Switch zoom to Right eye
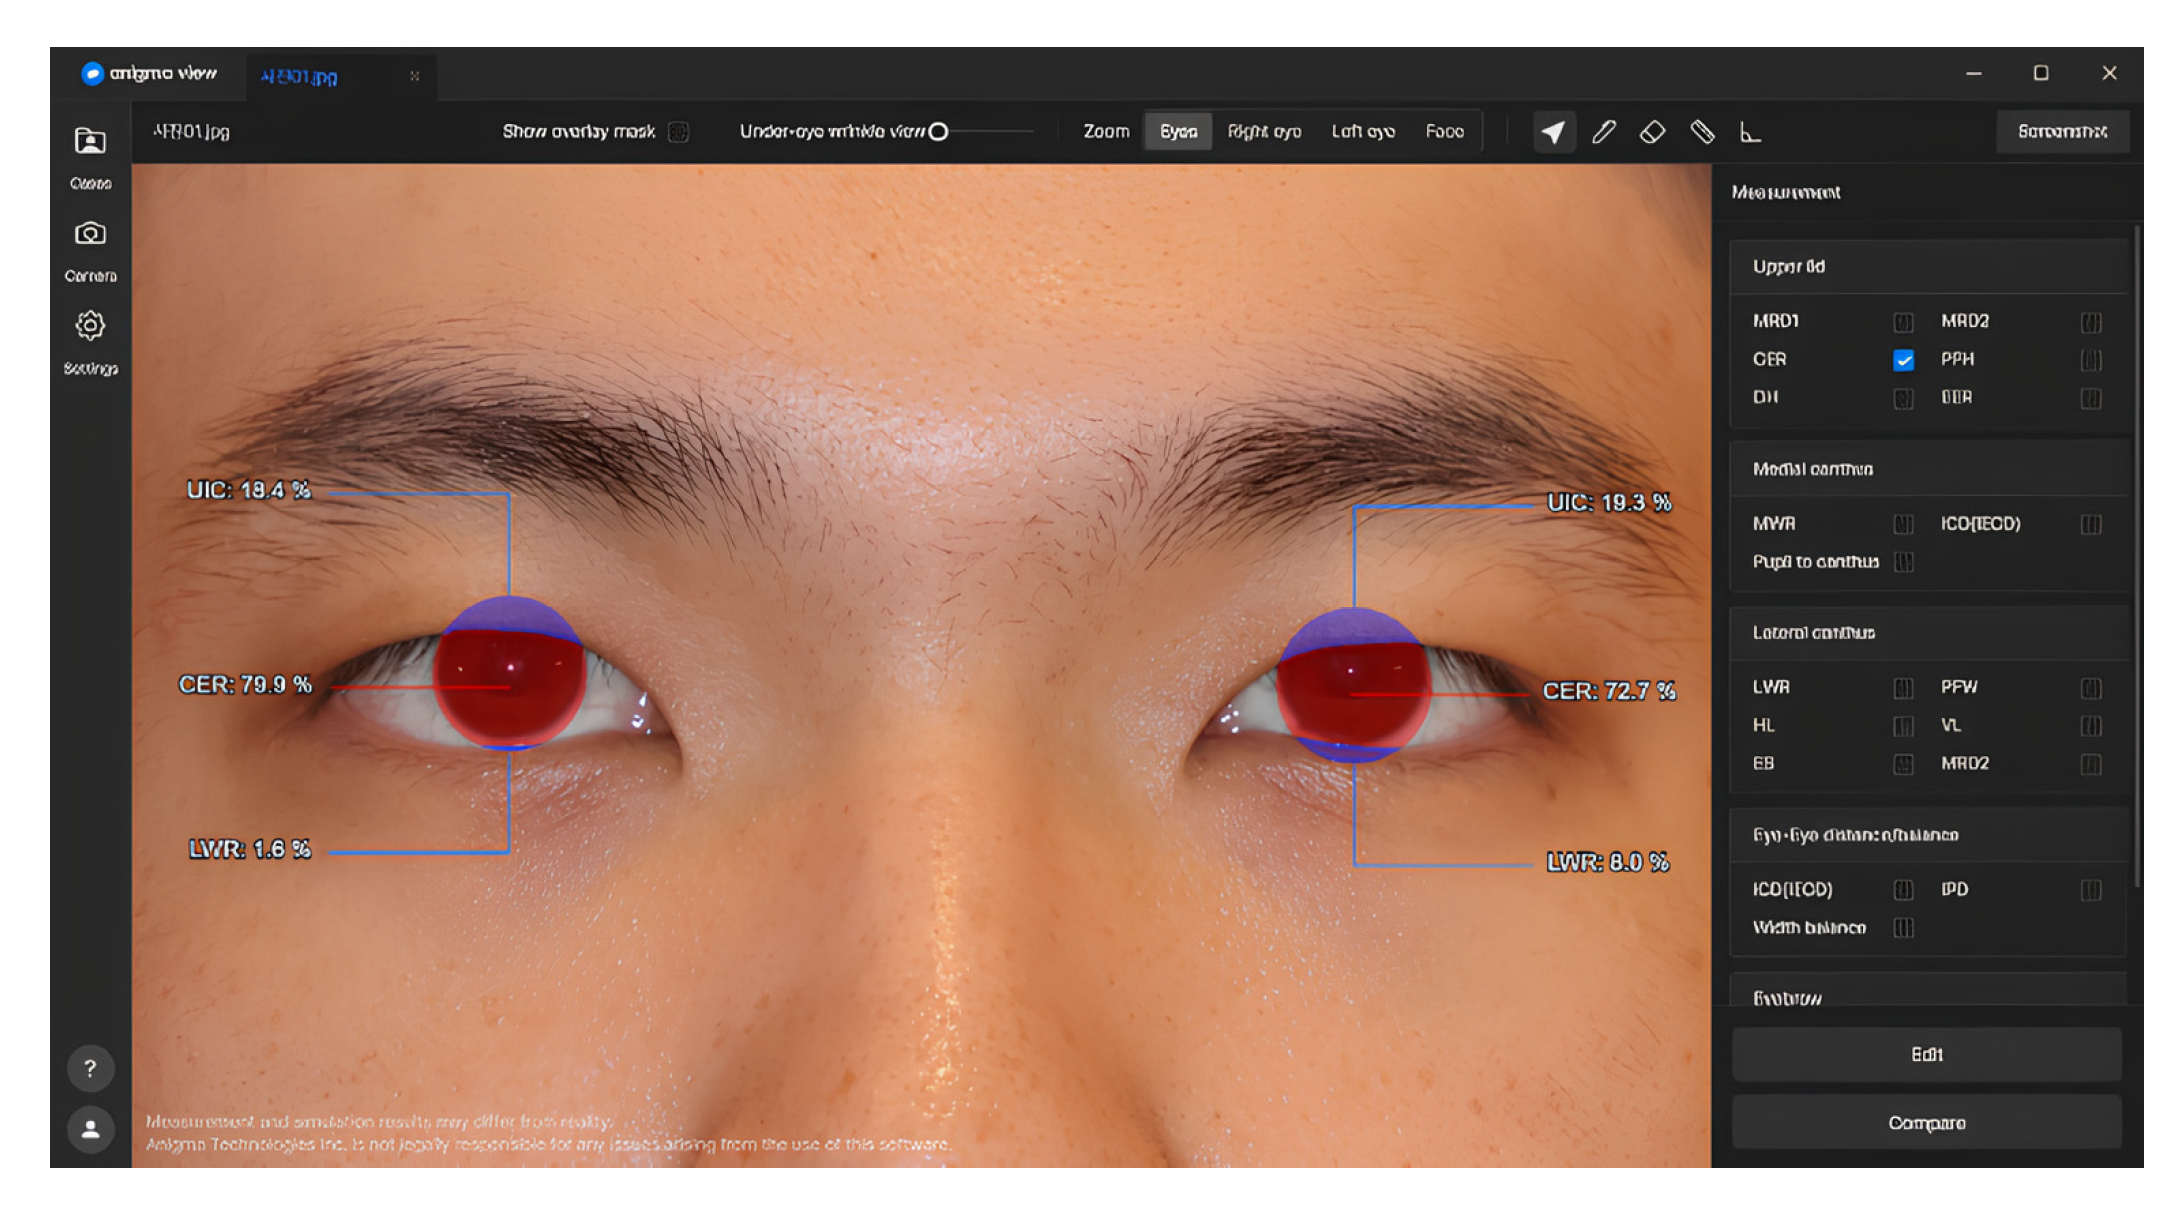Screen dimensions: 2177x1211 pyautogui.click(x=1264, y=132)
